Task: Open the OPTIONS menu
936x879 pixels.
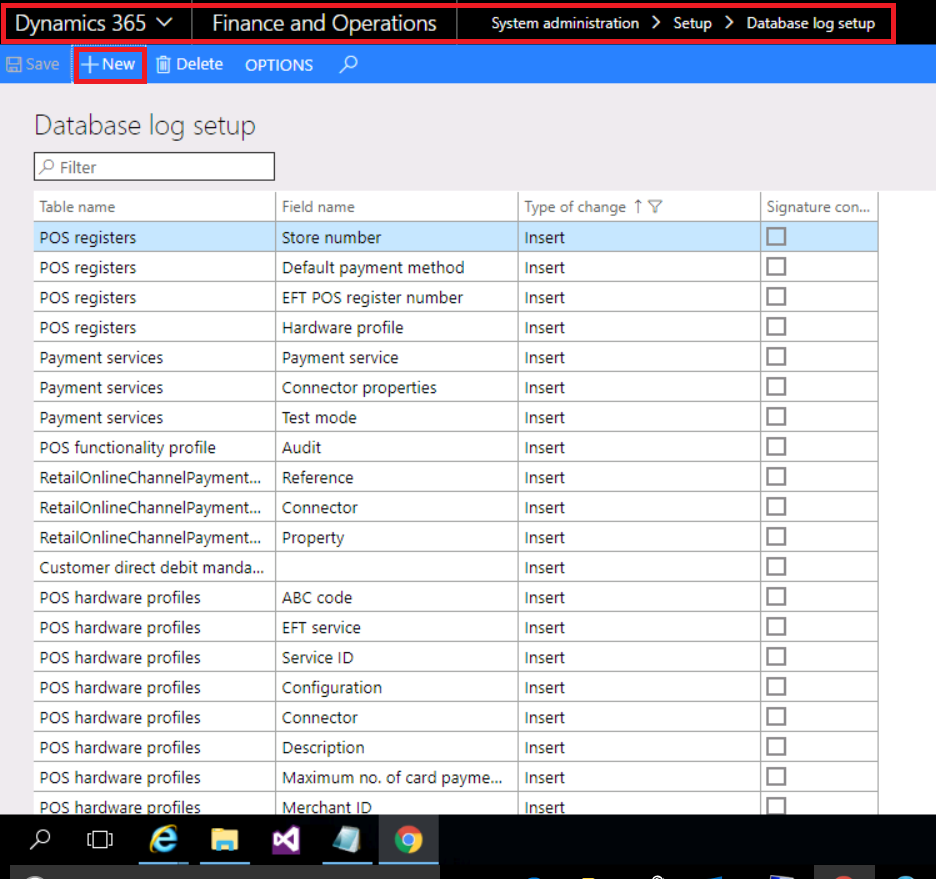Action: pos(278,65)
